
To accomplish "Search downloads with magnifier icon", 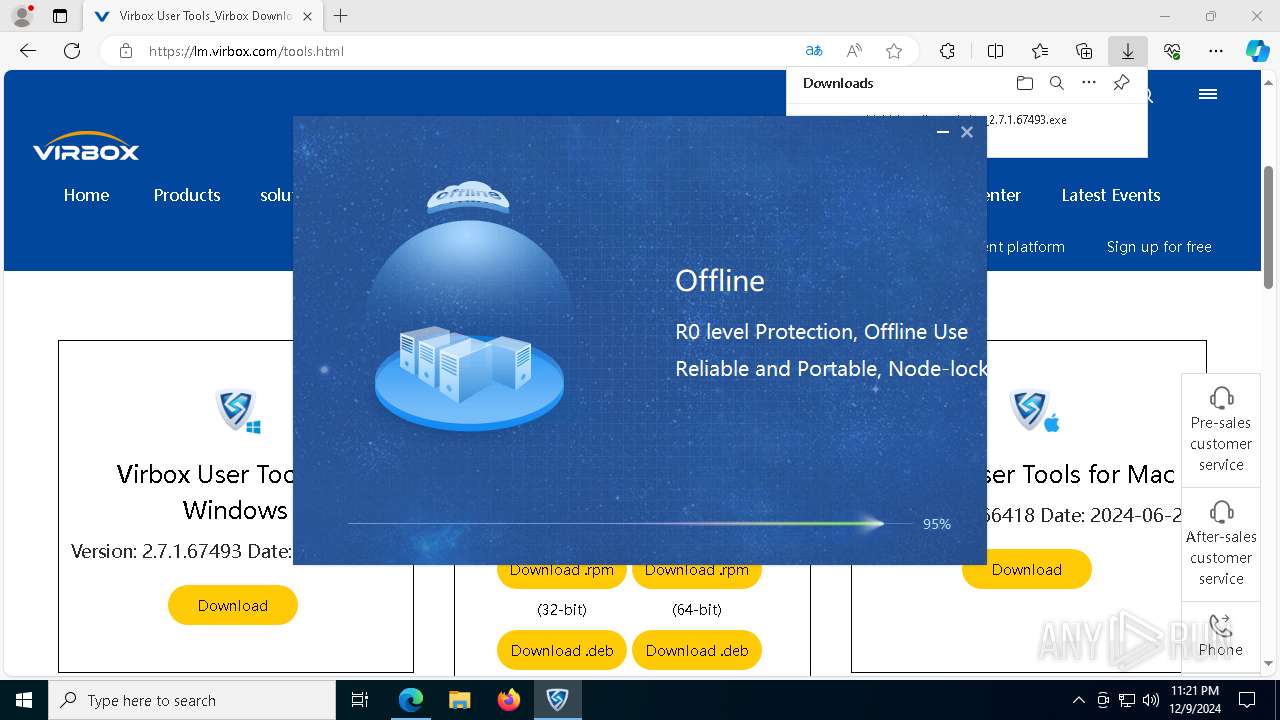I will (1057, 83).
